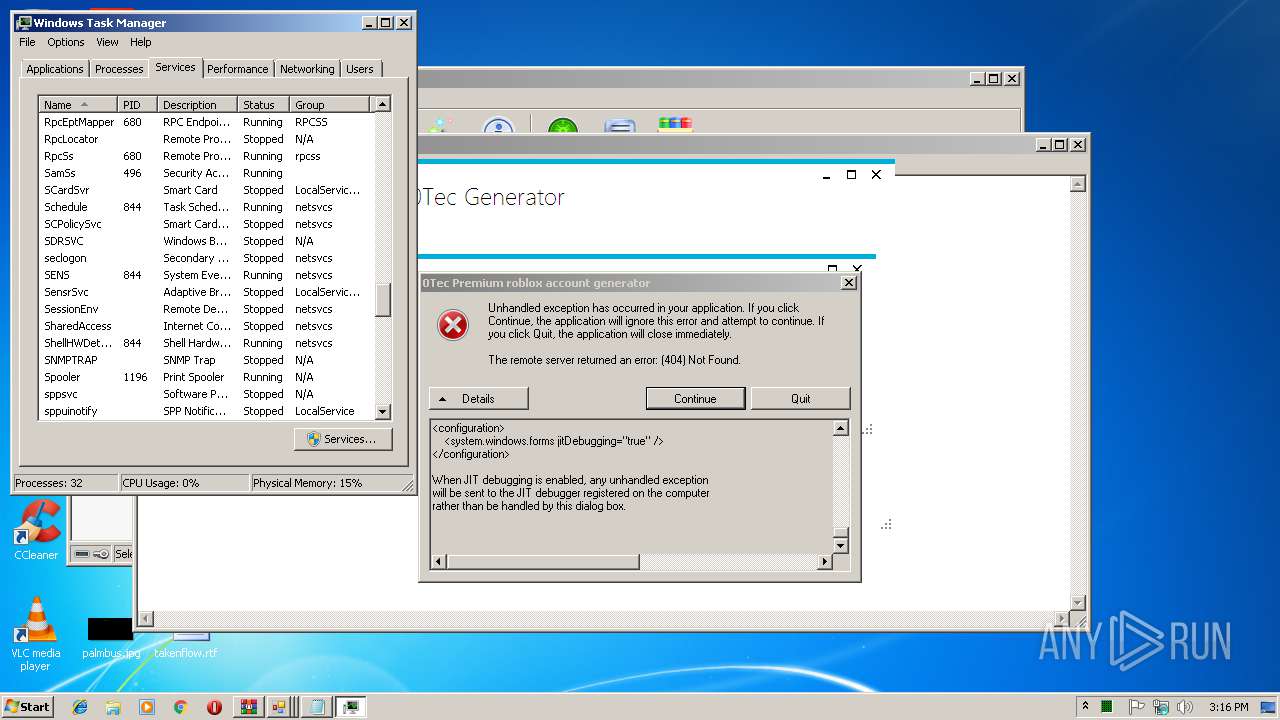The height and width of the screenshot is (720, 1280).
Task: Open volume speaker tray icon
Action: (1185, 706)
